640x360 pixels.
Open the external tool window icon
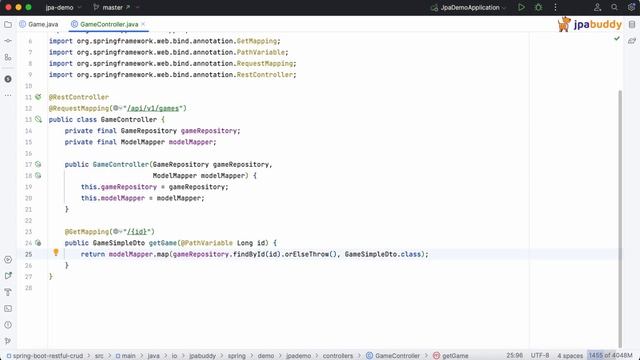click(x=8, y=276)
